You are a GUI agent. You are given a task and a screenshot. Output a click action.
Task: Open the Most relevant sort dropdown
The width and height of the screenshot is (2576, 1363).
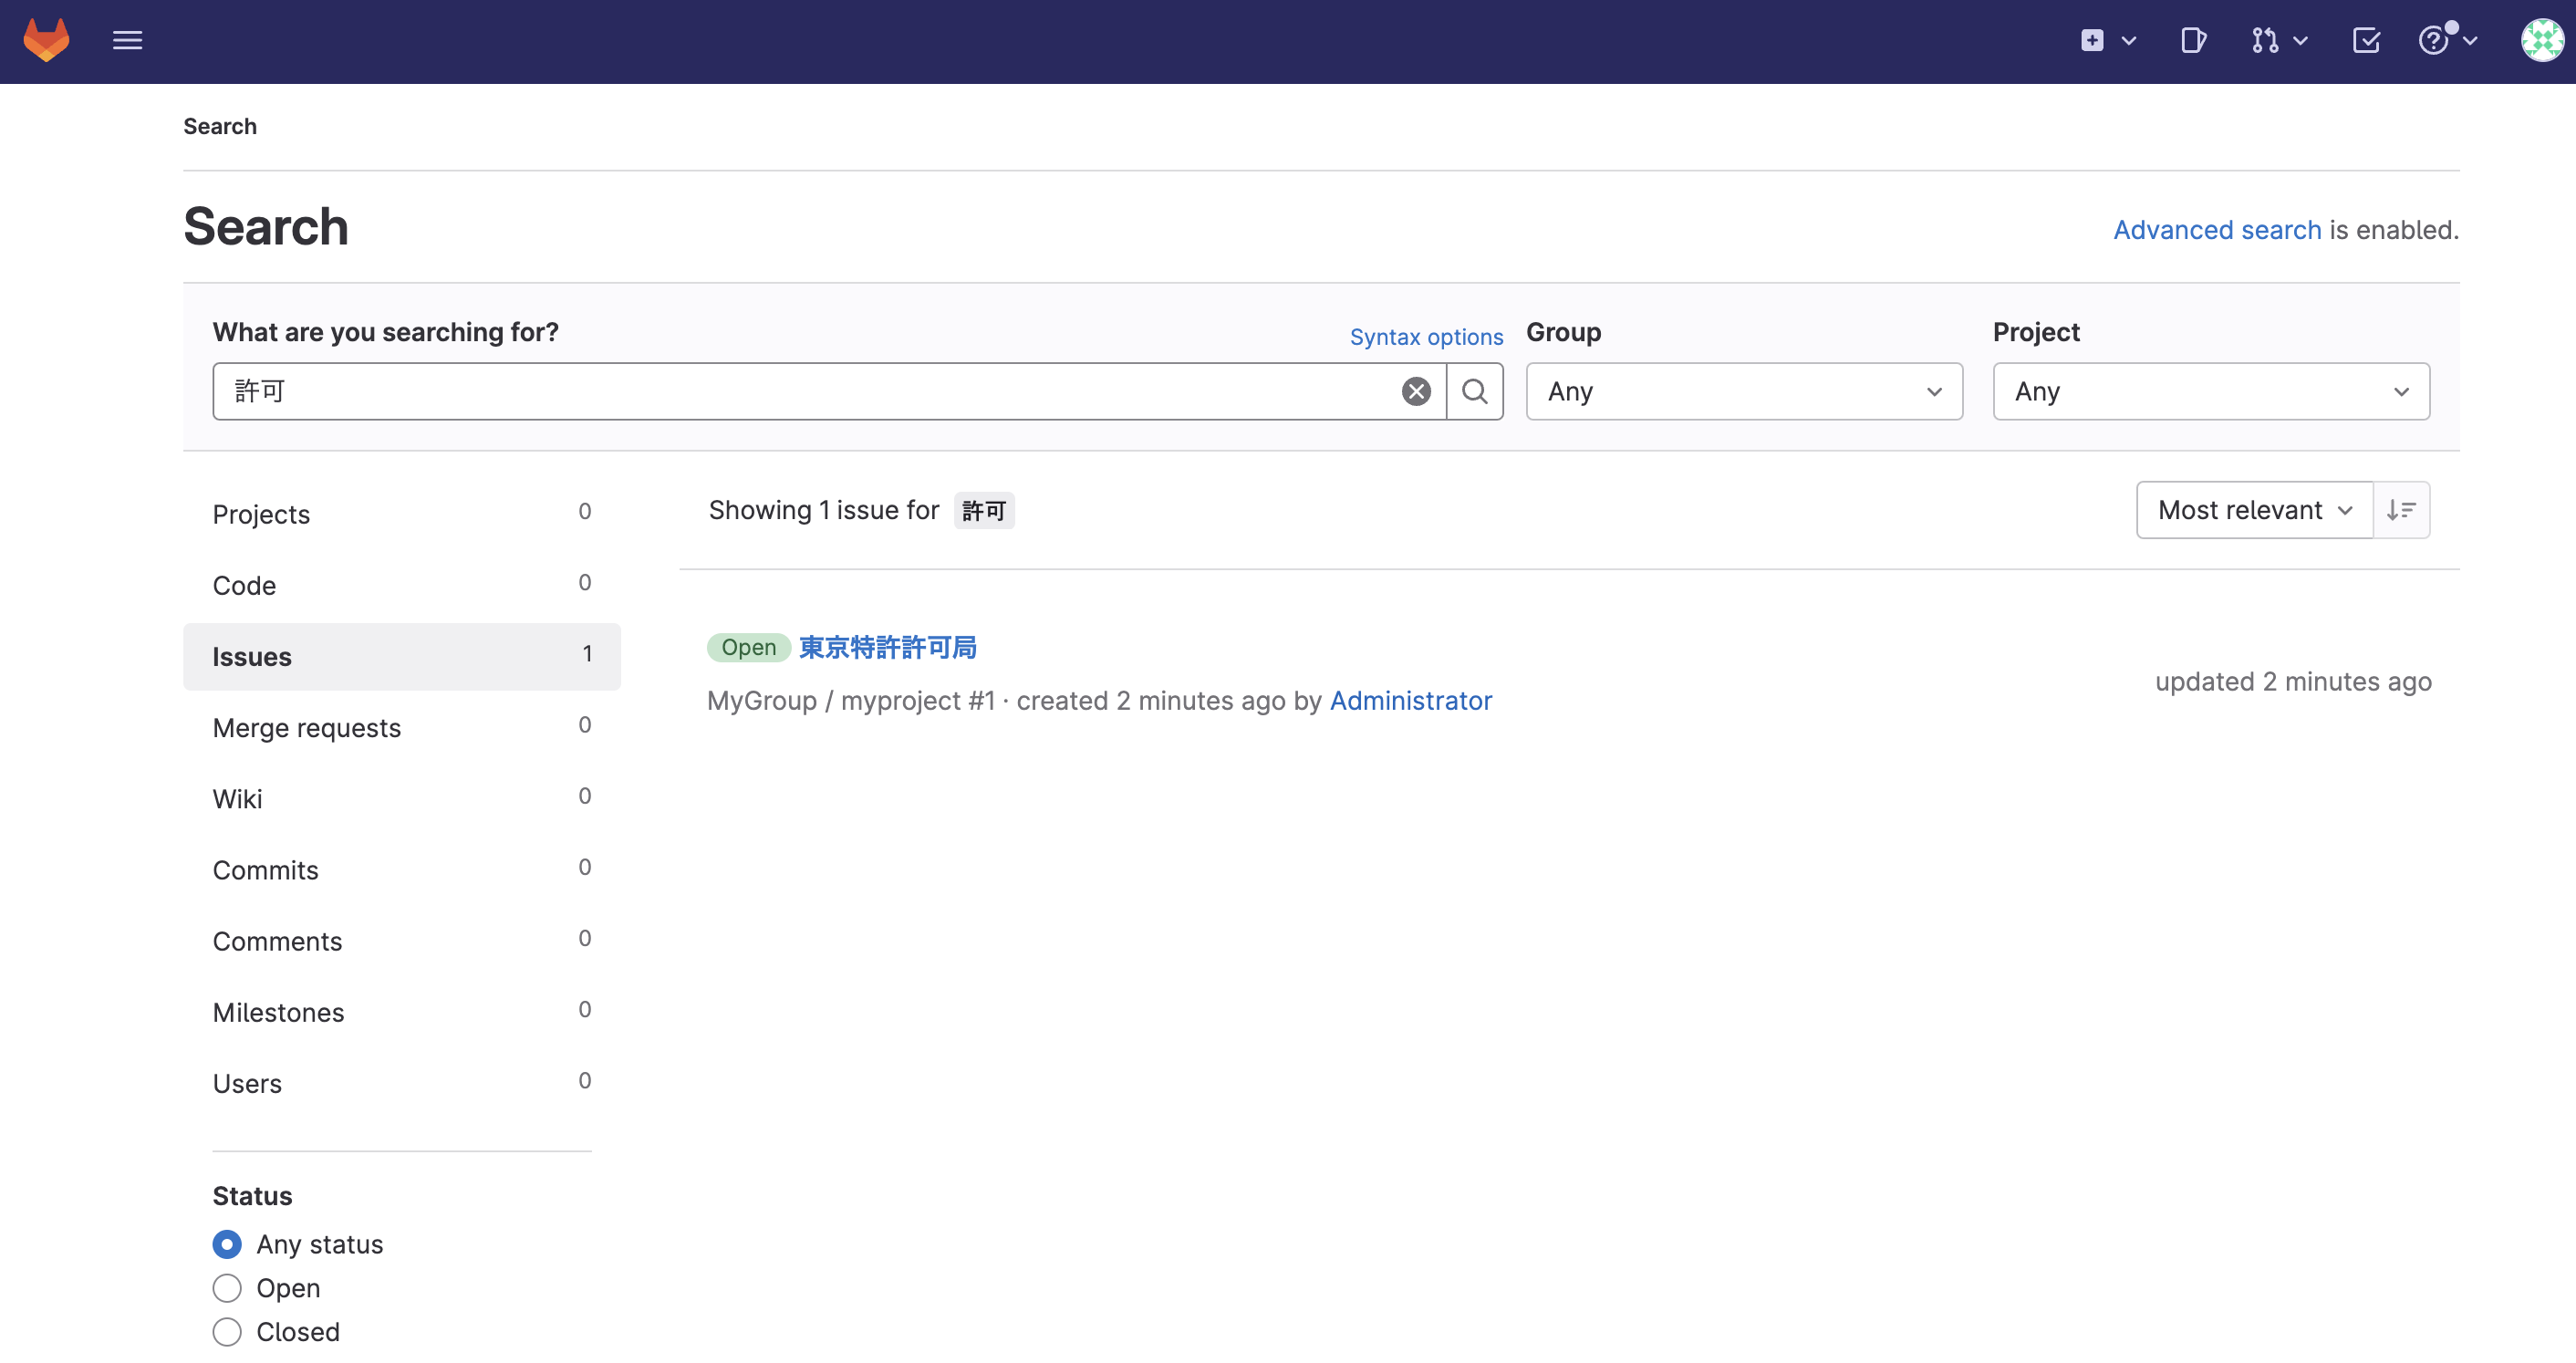tap(2253, 509)
